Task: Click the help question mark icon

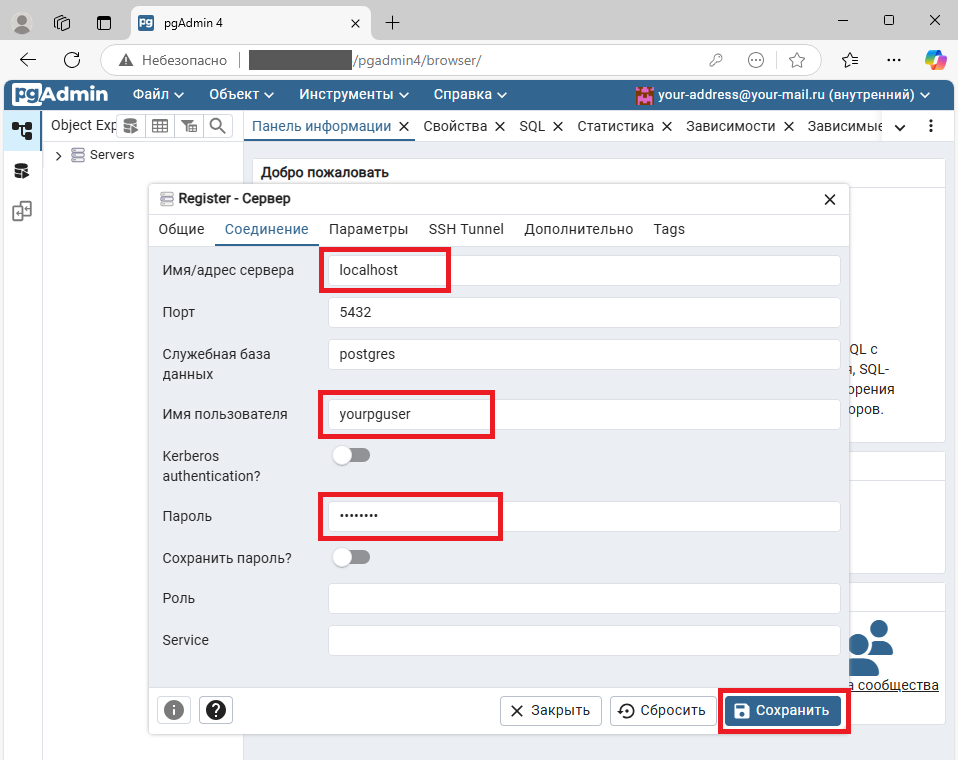Action: coord(216,710)
